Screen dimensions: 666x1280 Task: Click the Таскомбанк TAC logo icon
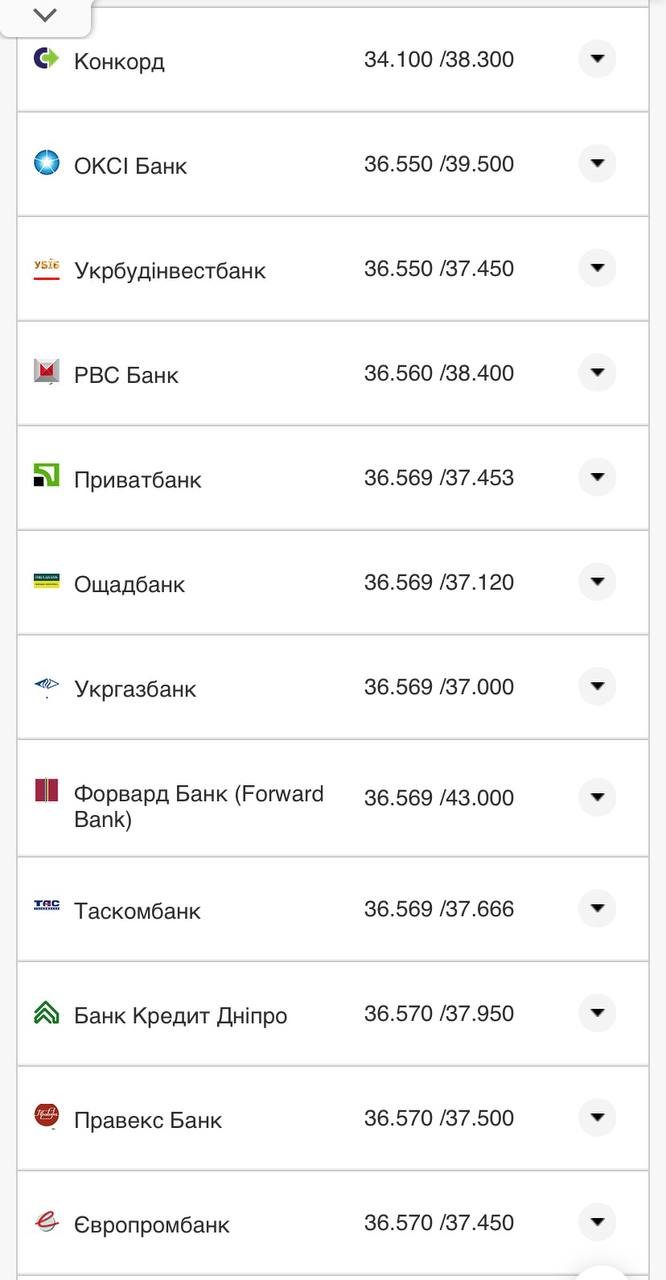47,906
